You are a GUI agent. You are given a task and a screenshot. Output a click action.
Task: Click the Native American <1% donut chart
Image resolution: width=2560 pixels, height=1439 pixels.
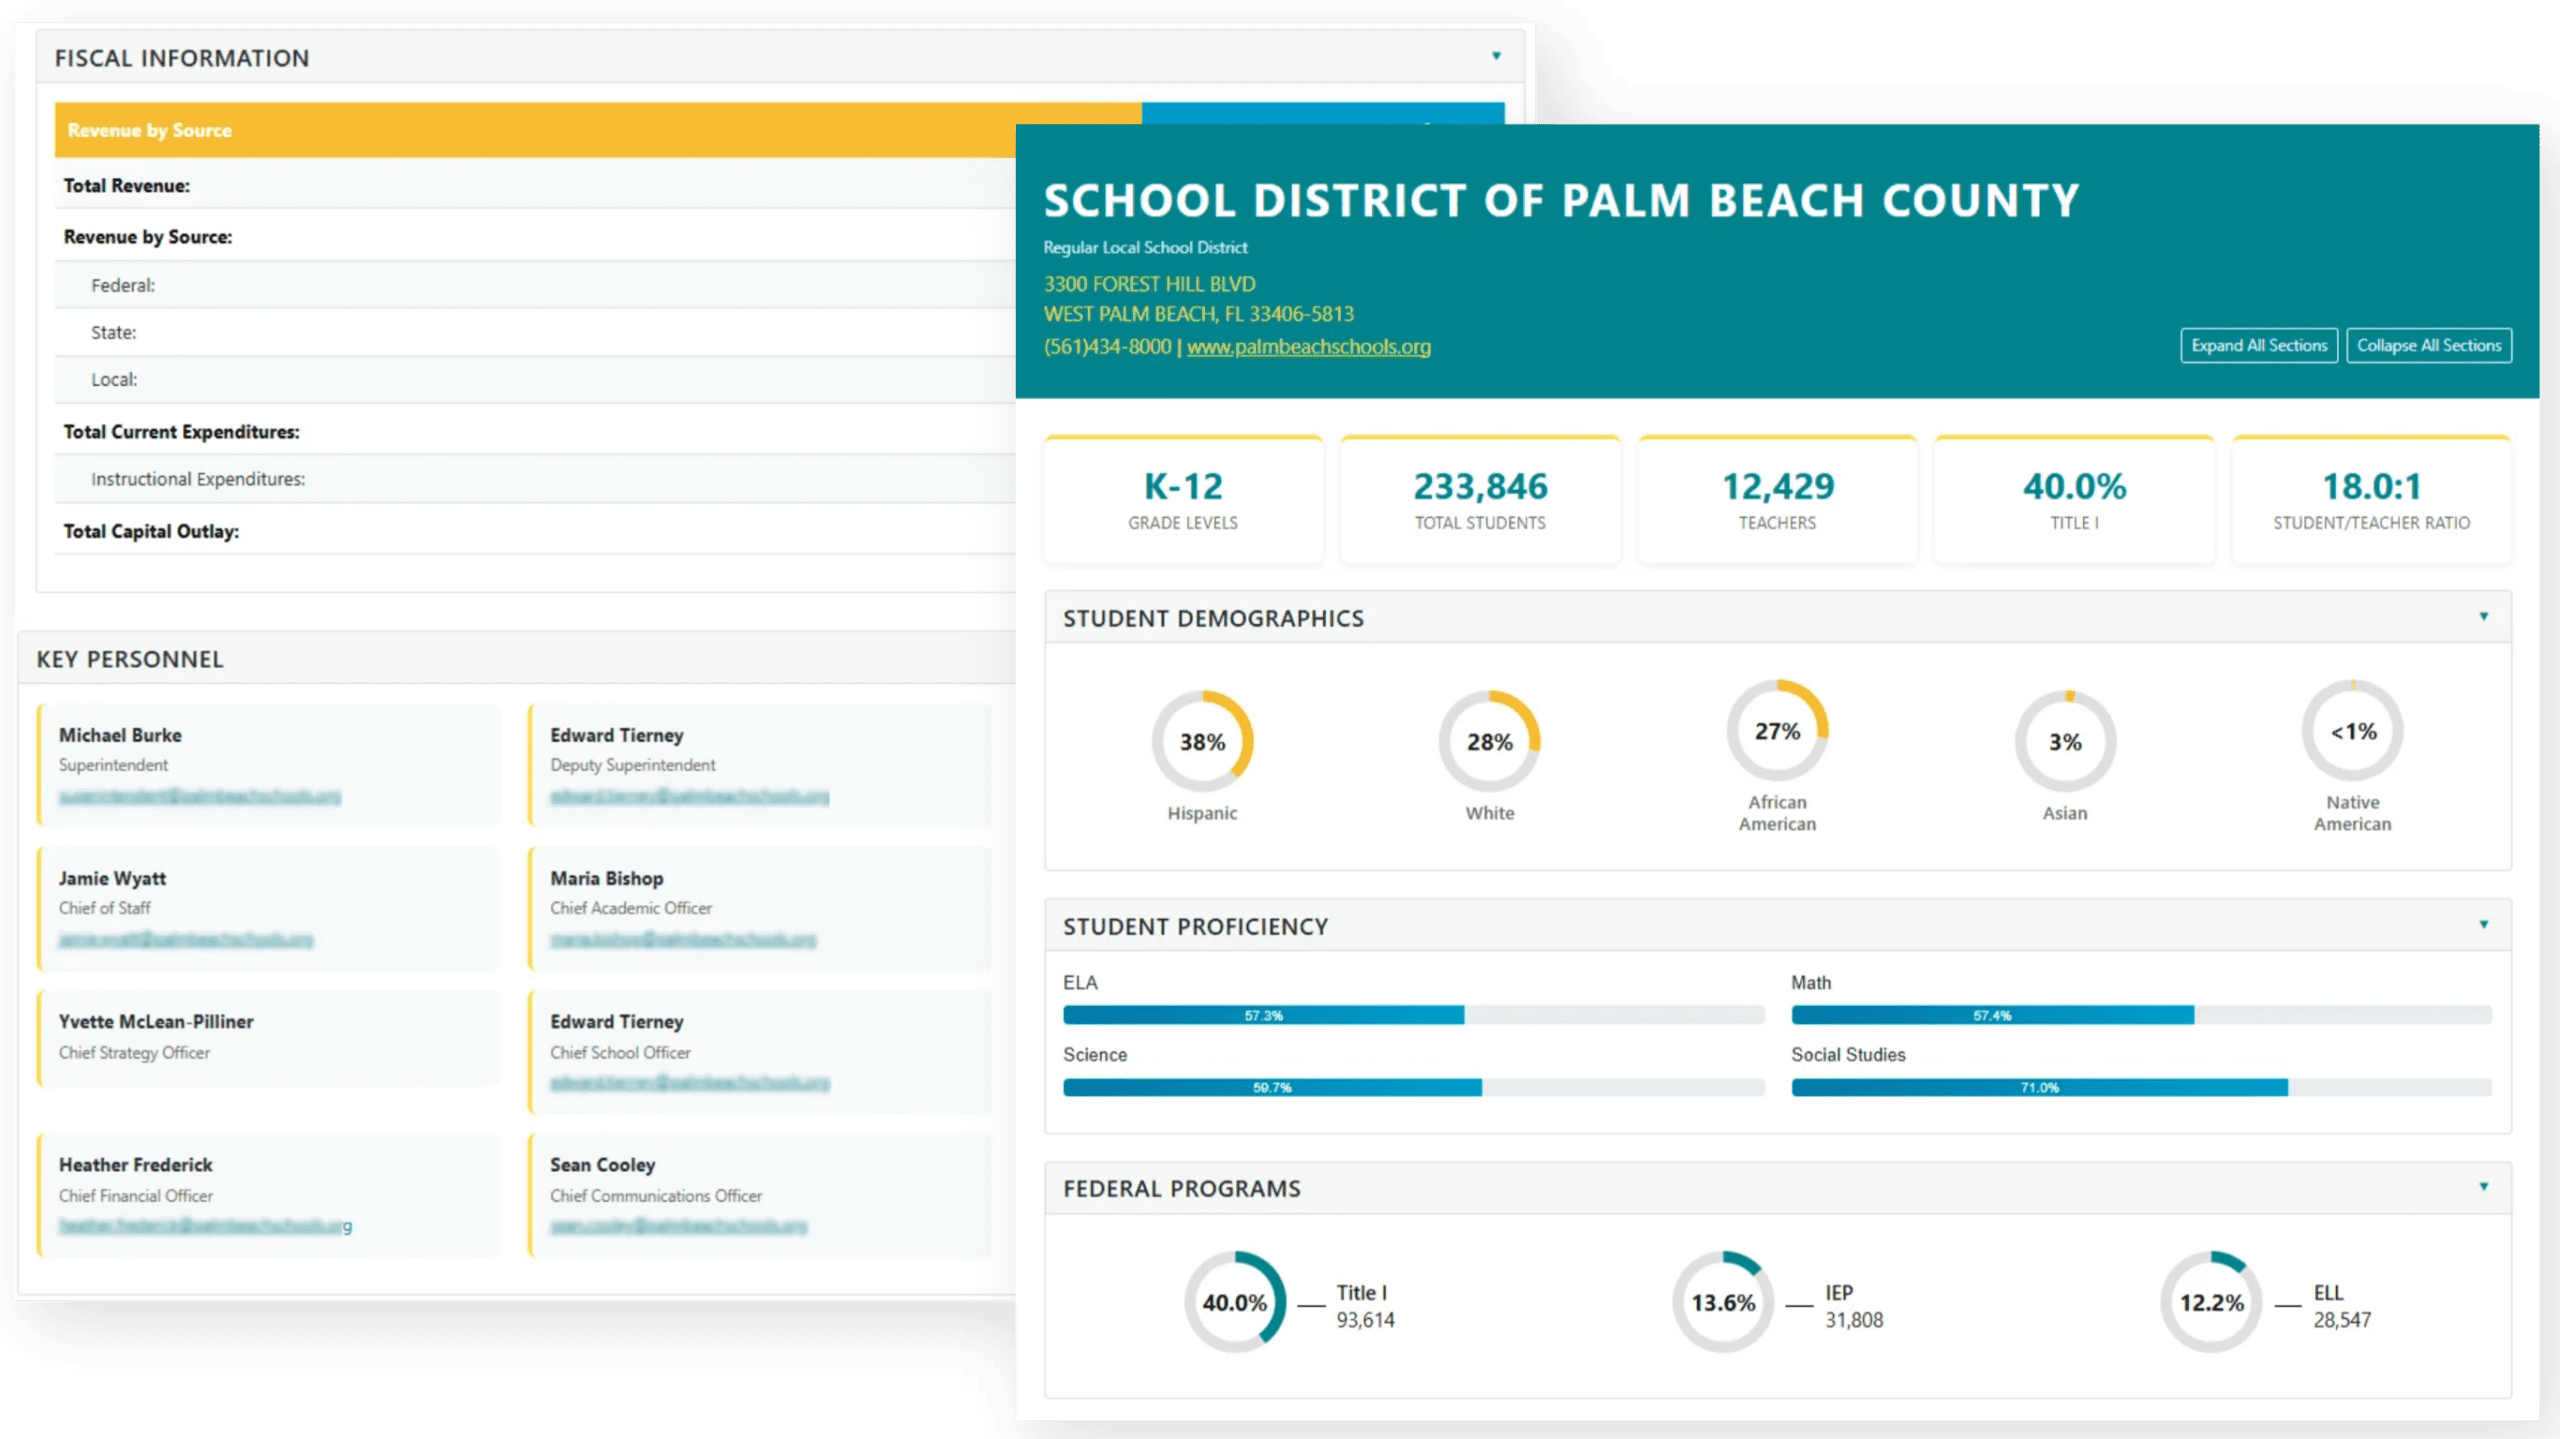click(2352, 731)
